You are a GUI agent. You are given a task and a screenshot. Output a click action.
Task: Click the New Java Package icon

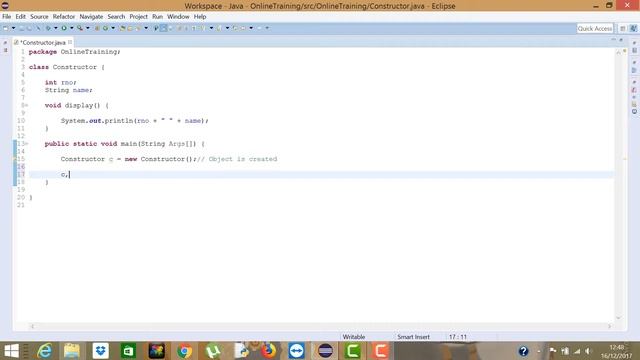coord(97,28)
